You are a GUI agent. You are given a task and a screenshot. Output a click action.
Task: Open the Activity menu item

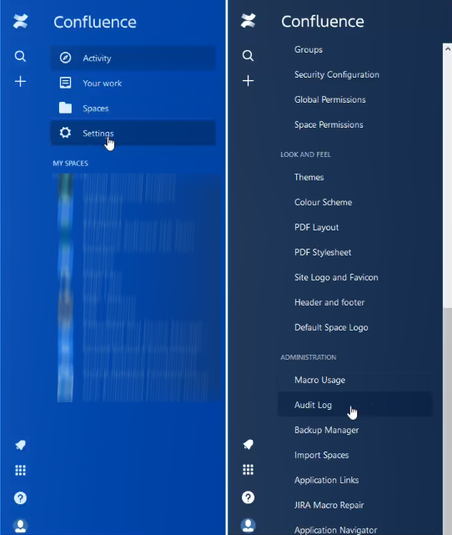coord(133,58)
